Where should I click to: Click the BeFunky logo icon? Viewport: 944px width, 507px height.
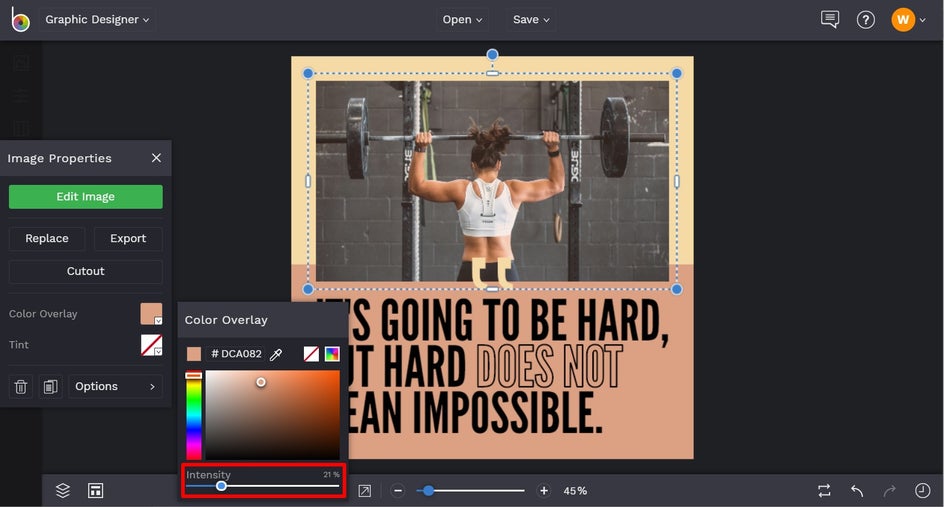tap(20, 20)
